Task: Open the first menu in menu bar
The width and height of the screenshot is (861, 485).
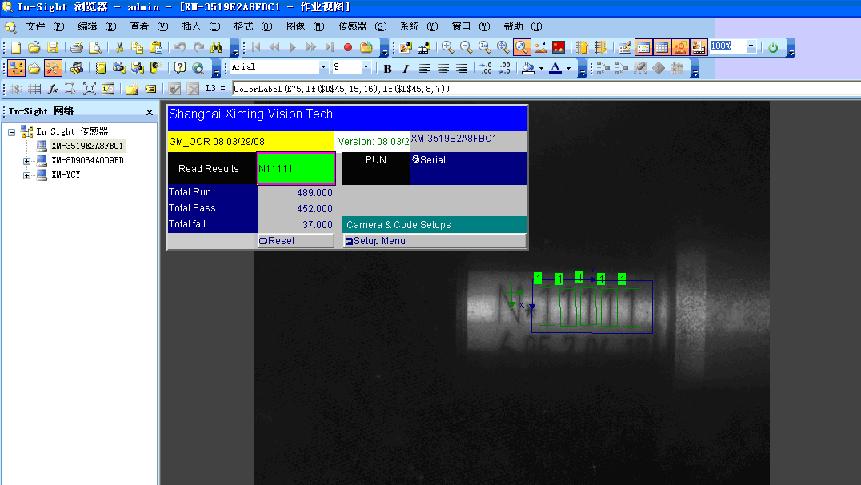Action: tap(35, 25)
